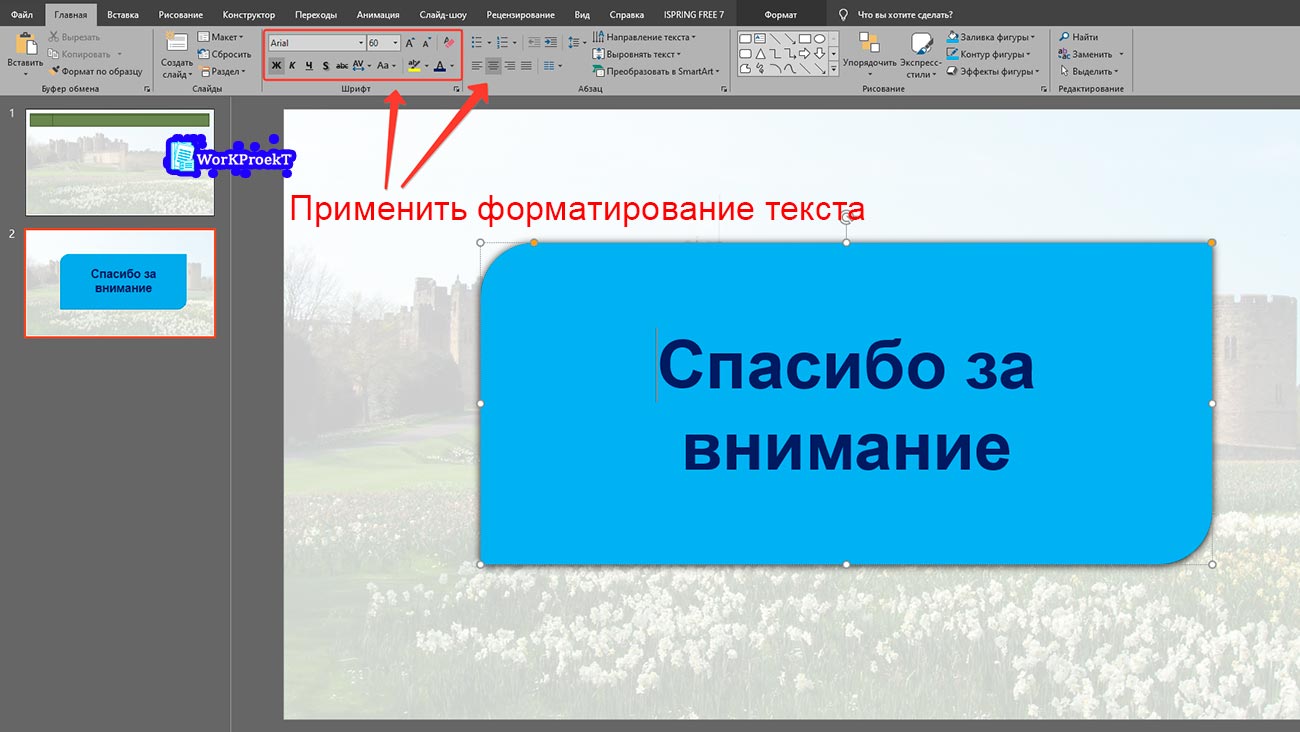Click the font color red-underlined A swatch
Image resolution: width=1300 pixels, height=732 pixels.
tap(439, 66)
